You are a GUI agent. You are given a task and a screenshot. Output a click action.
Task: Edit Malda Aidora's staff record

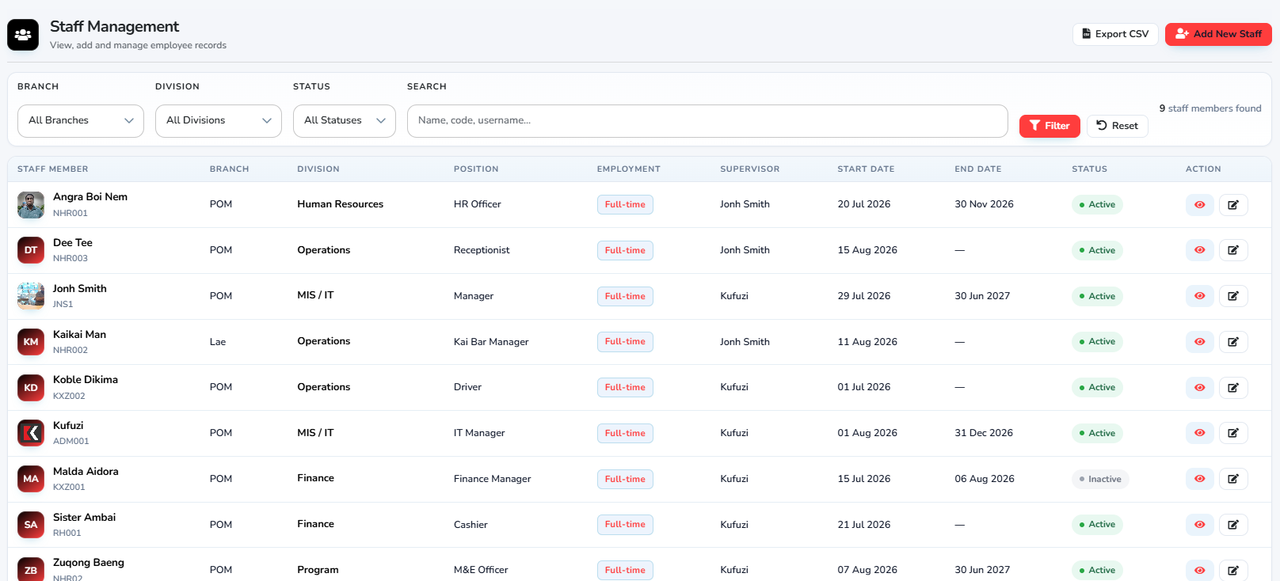tap(1233, 479)
